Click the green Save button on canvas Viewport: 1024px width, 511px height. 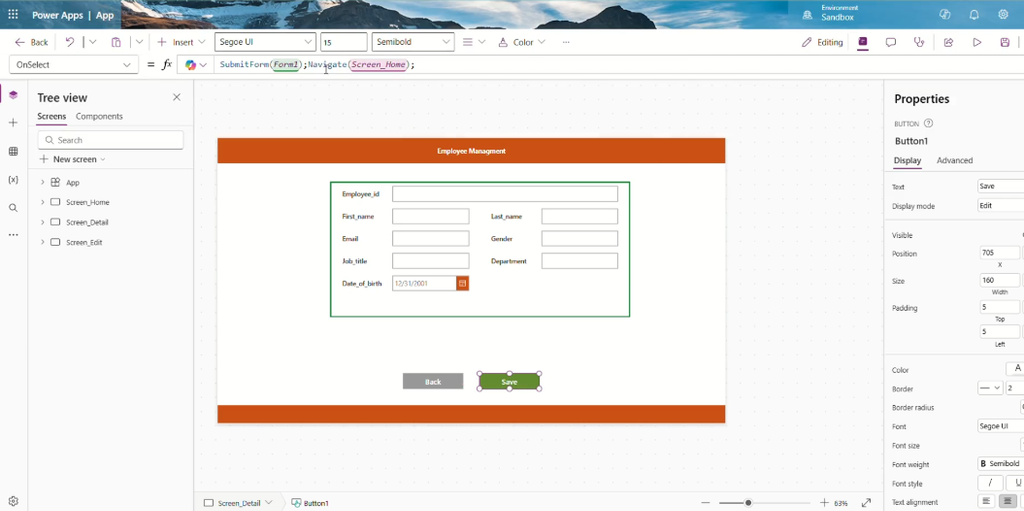(x=509, y=382)
